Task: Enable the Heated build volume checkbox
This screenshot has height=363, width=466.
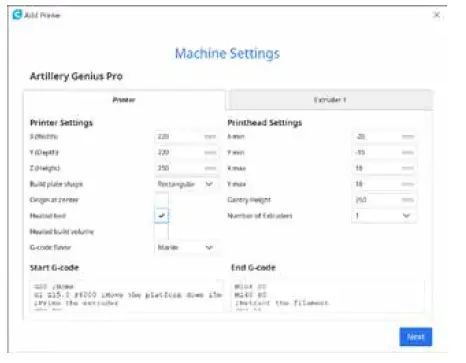Action: [161, 232]
